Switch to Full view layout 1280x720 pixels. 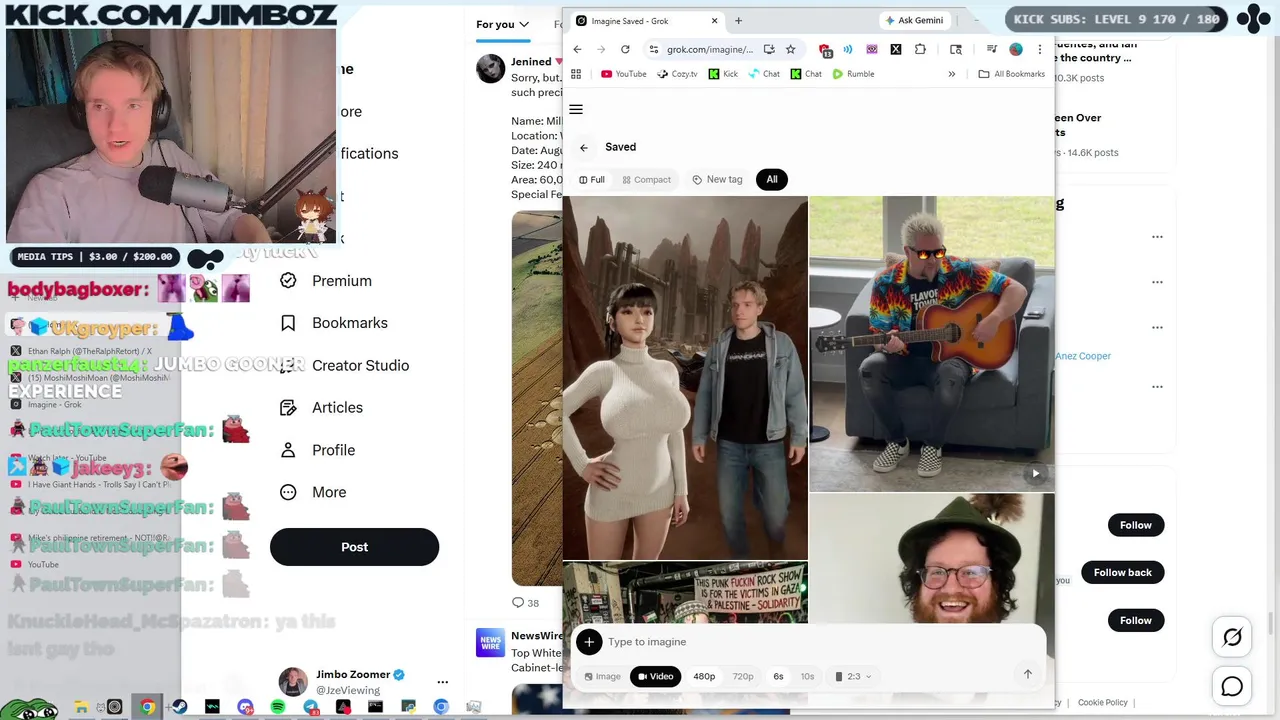[592, 180]
